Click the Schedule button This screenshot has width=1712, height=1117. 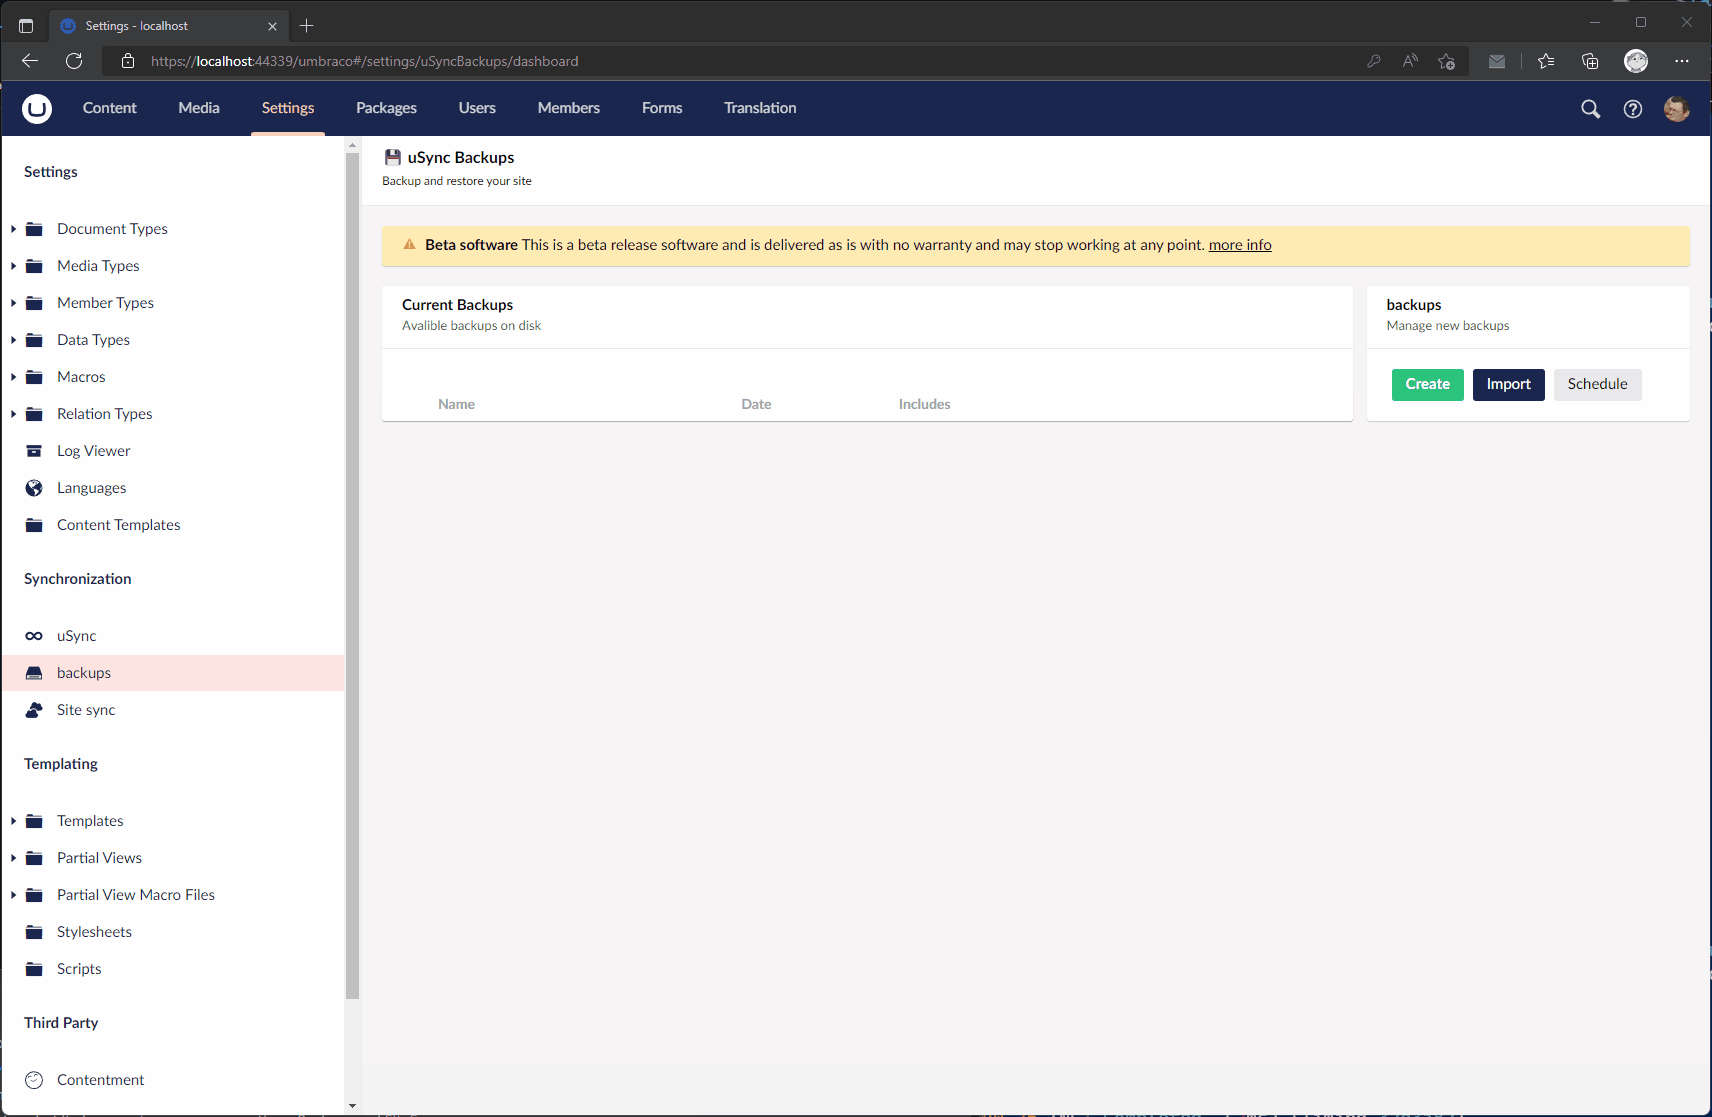click(1597, 385)
